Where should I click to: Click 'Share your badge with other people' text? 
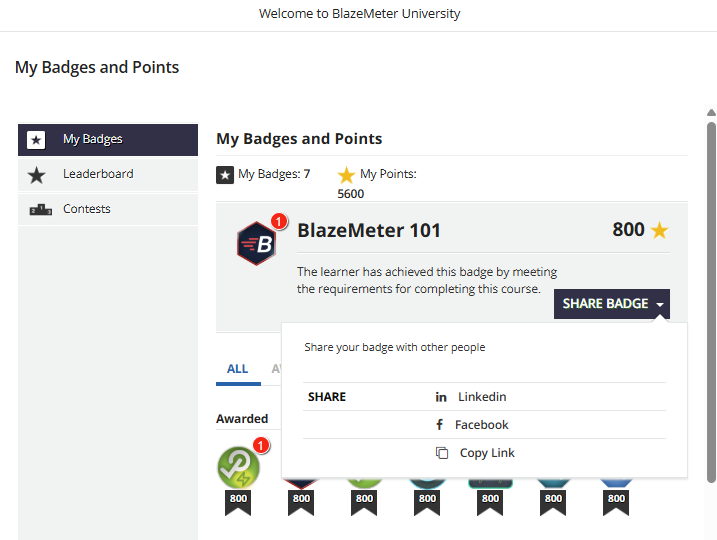[x=395, y=348]
